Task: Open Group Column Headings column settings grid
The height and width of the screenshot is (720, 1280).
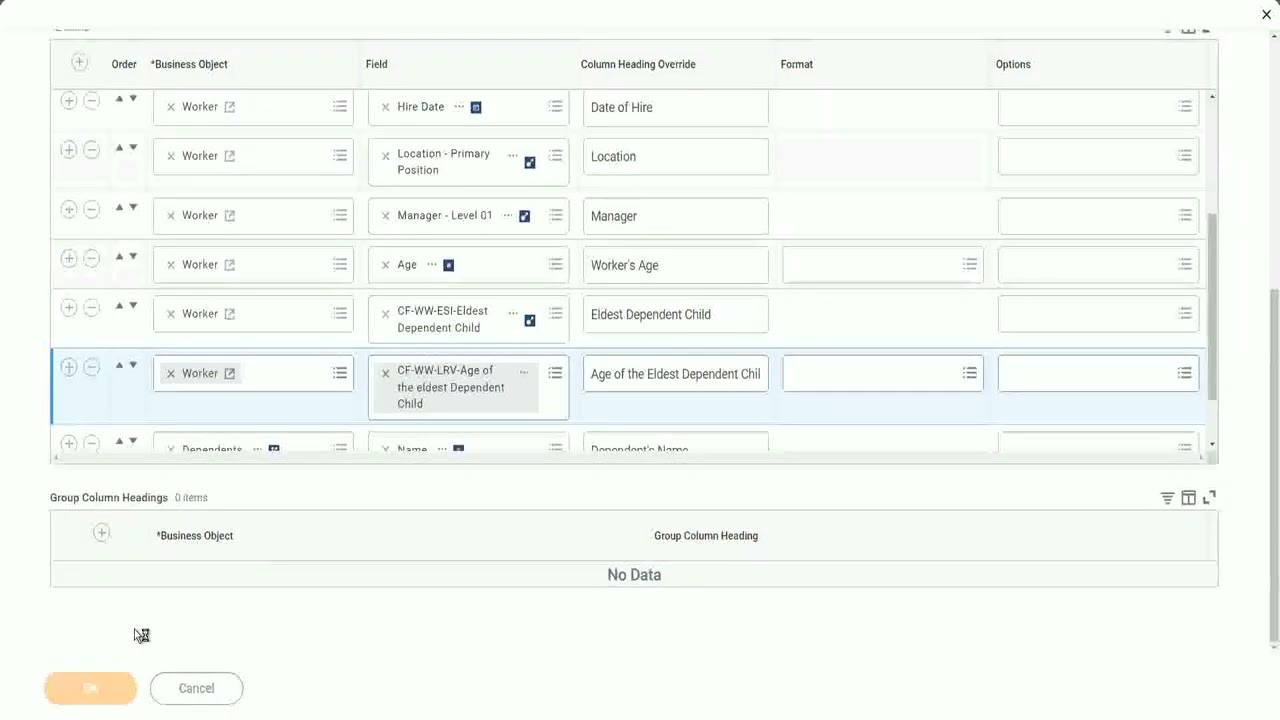Action: [1188, 498]
